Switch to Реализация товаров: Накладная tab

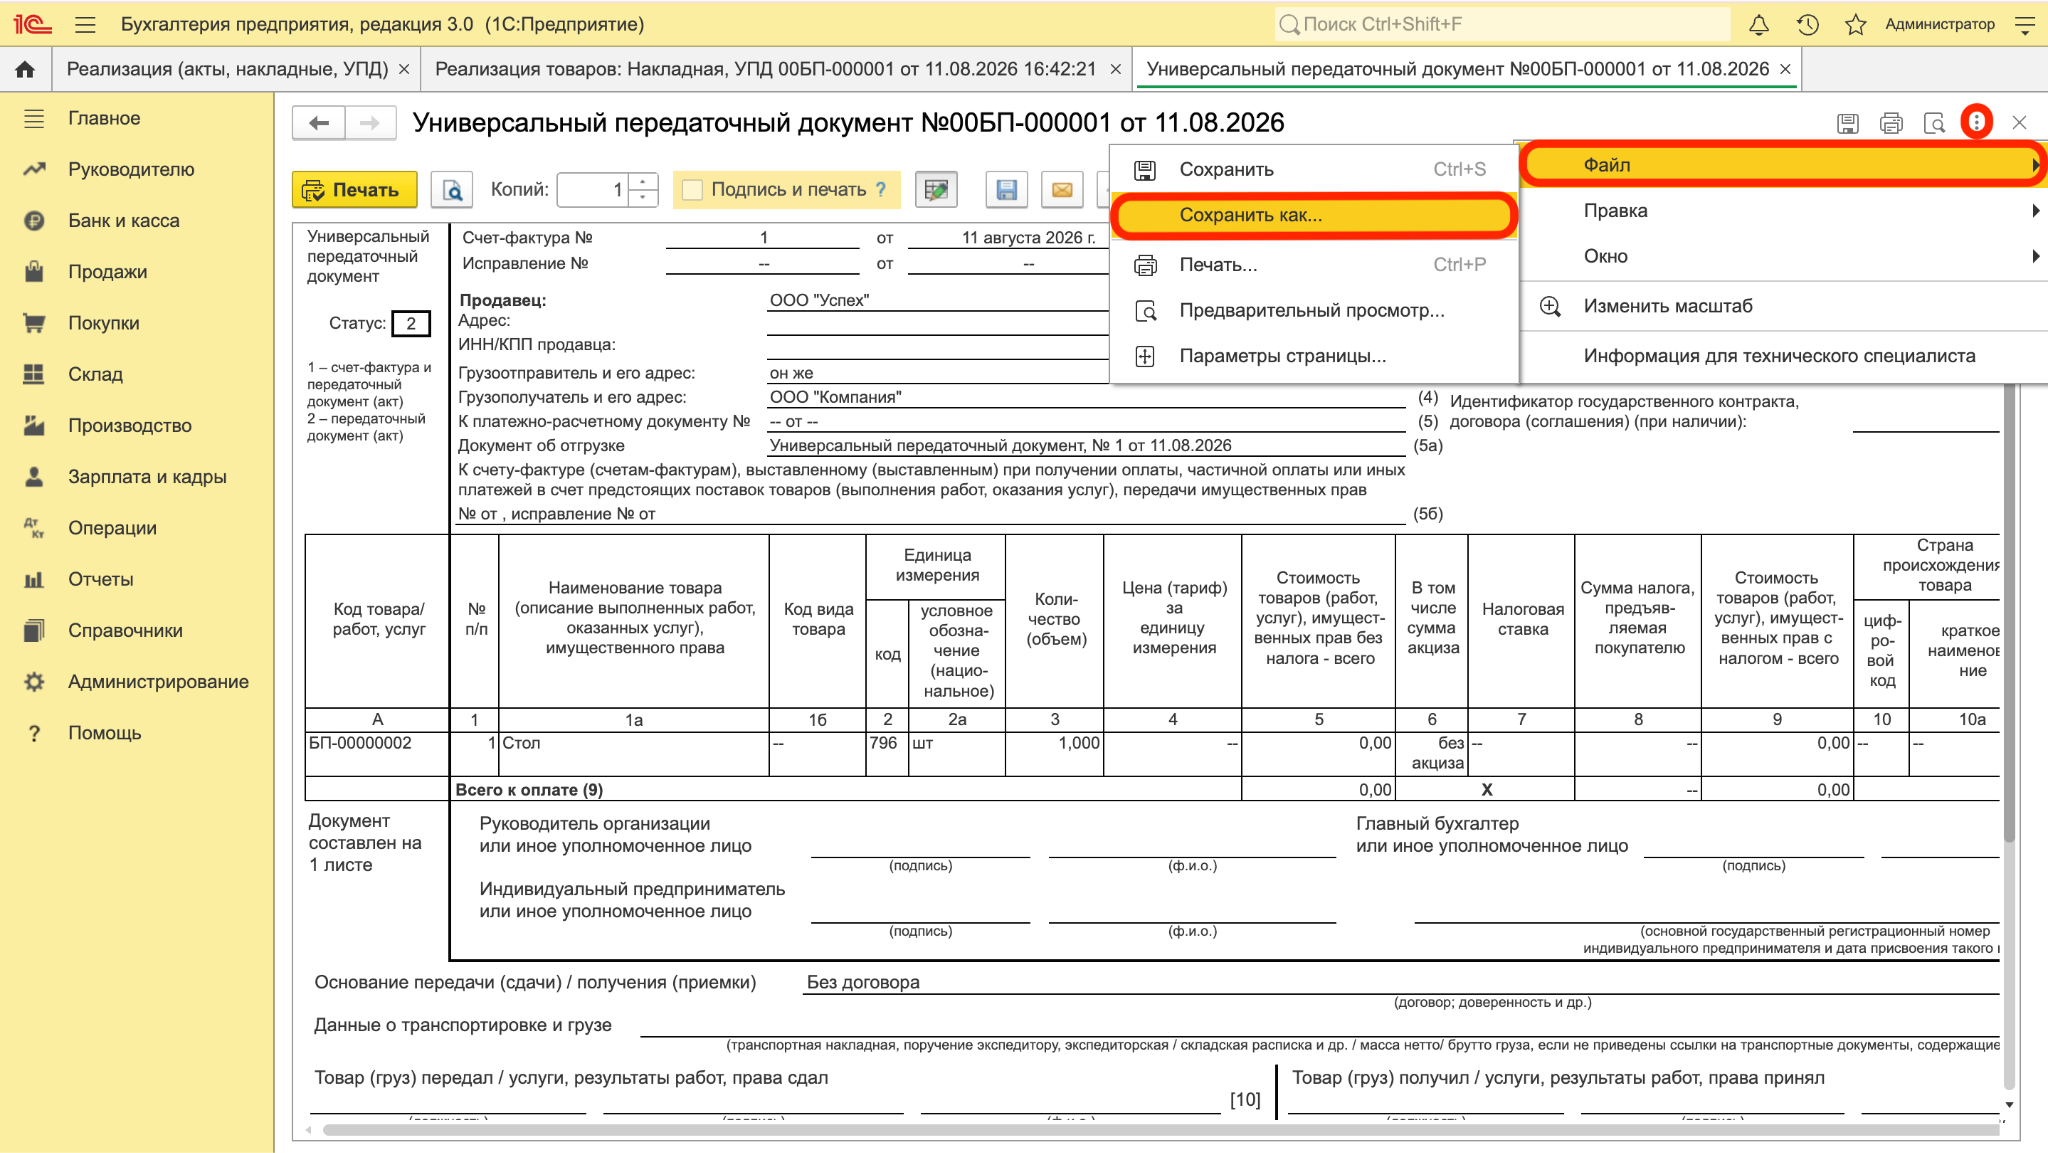coord(766,69)
